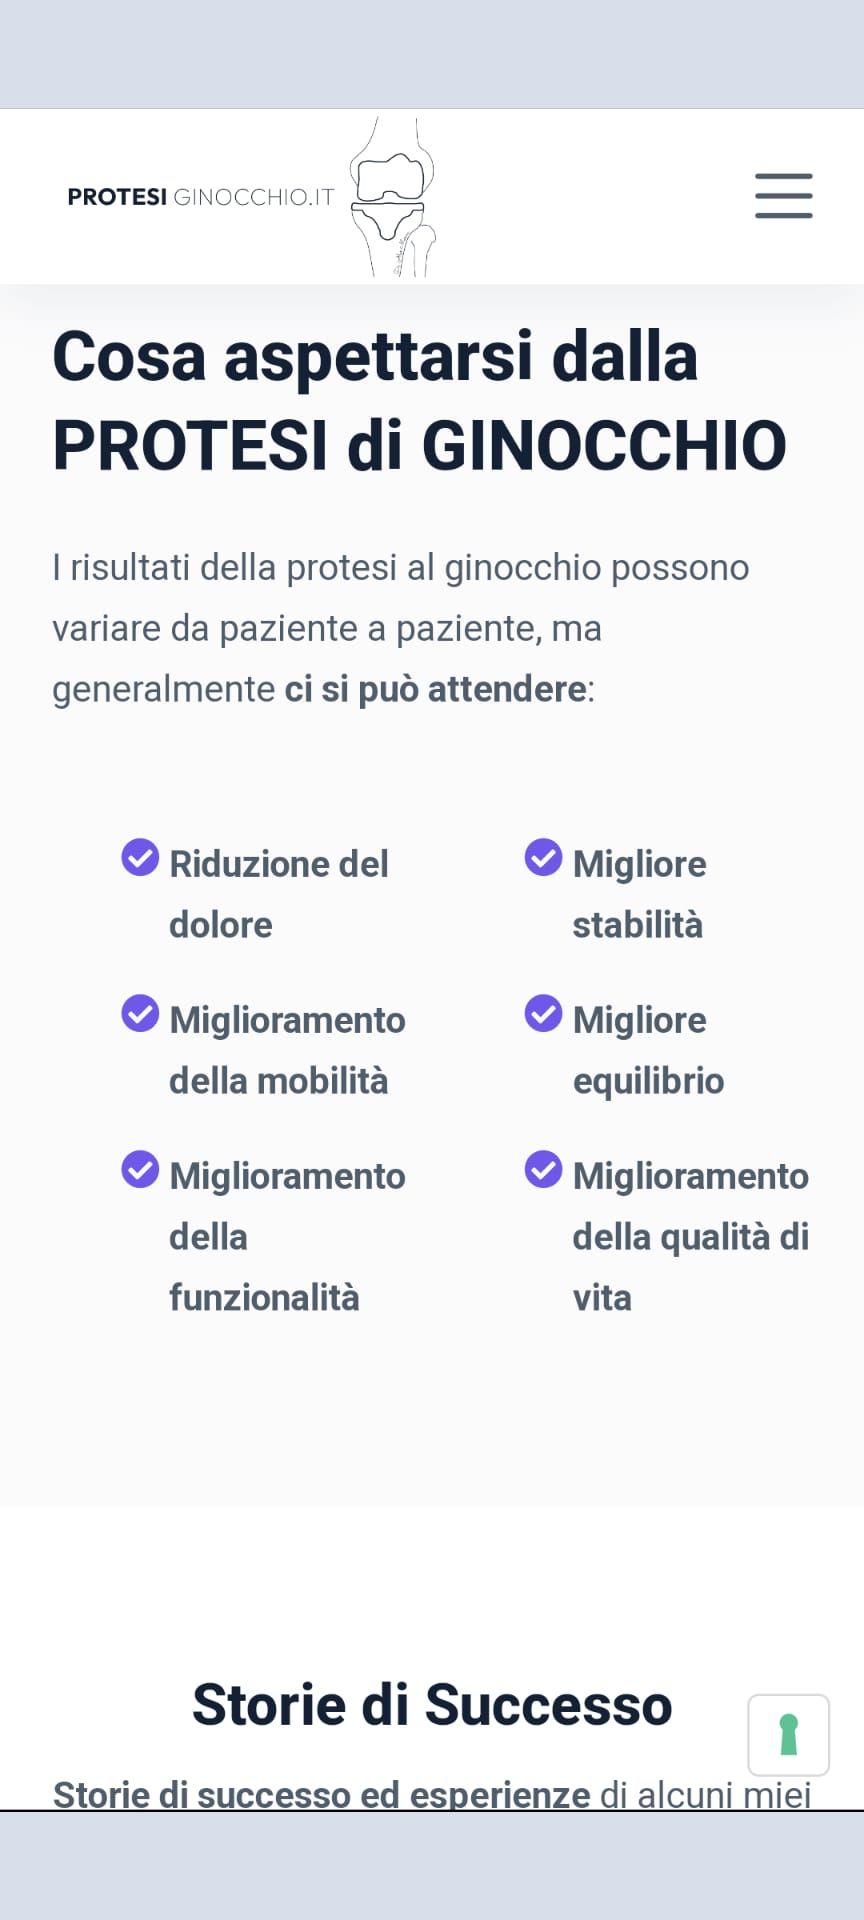Image resolution: width=864 pixels, height=1920 pixels.
Task: Click 'Storie di successo ed esperienze' bold text
Action: [x=321, y=1794]
